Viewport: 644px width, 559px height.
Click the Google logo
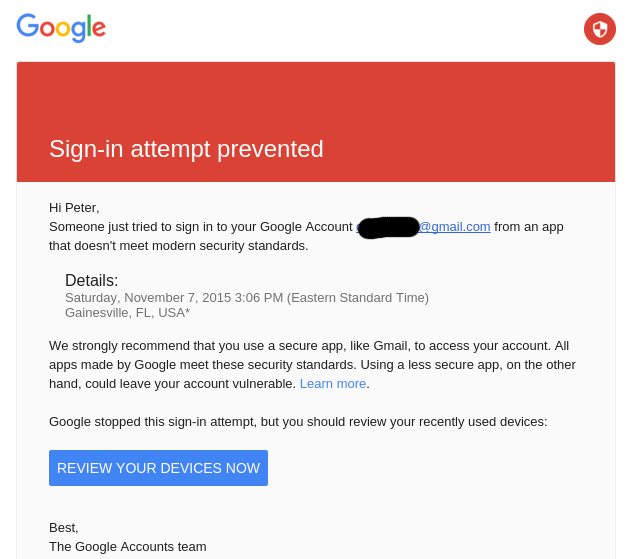click(61, 28)
